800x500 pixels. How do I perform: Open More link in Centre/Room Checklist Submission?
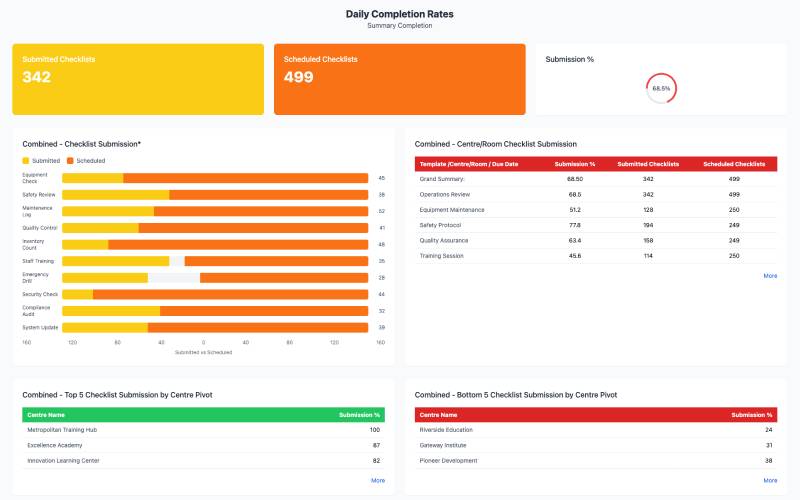coord(770,275)
